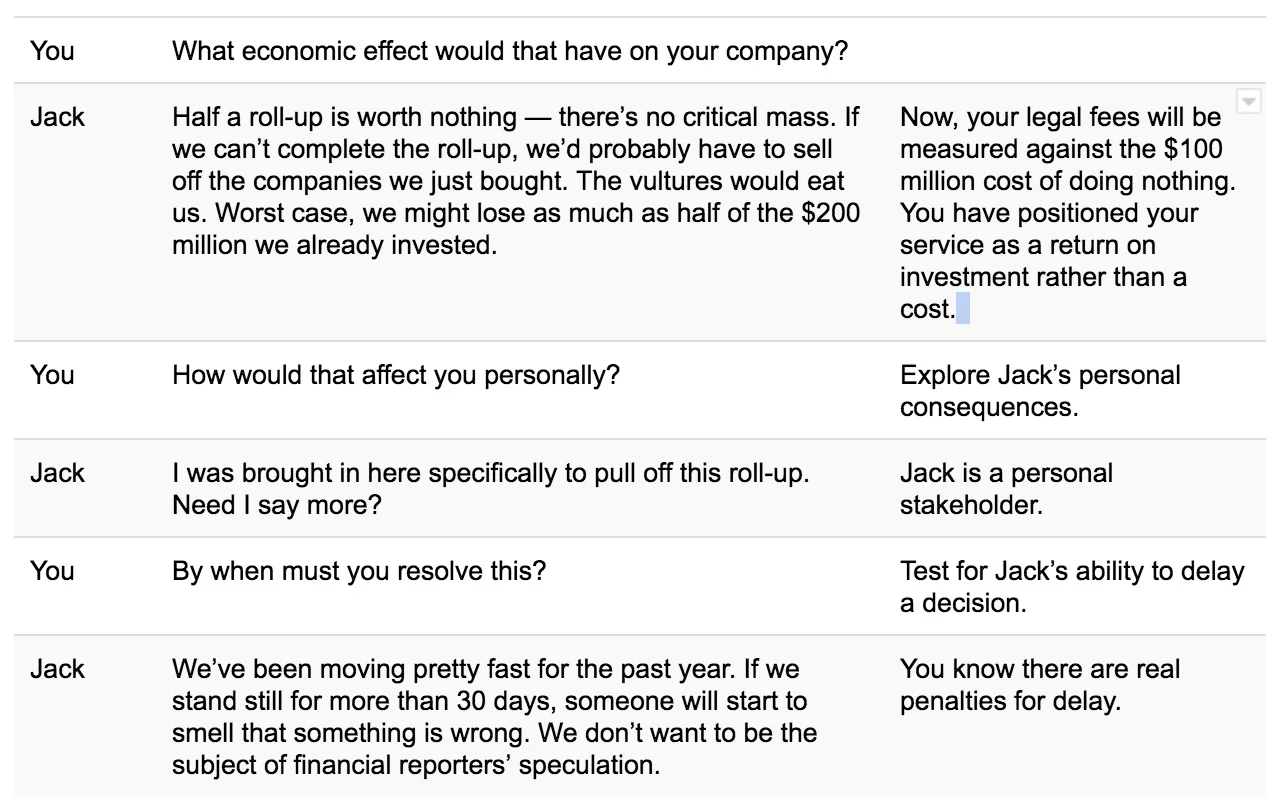Screen dimensions: 1278x810
Task: Click "How would that affect you personally?" cell
Action: tap(396, 375)
